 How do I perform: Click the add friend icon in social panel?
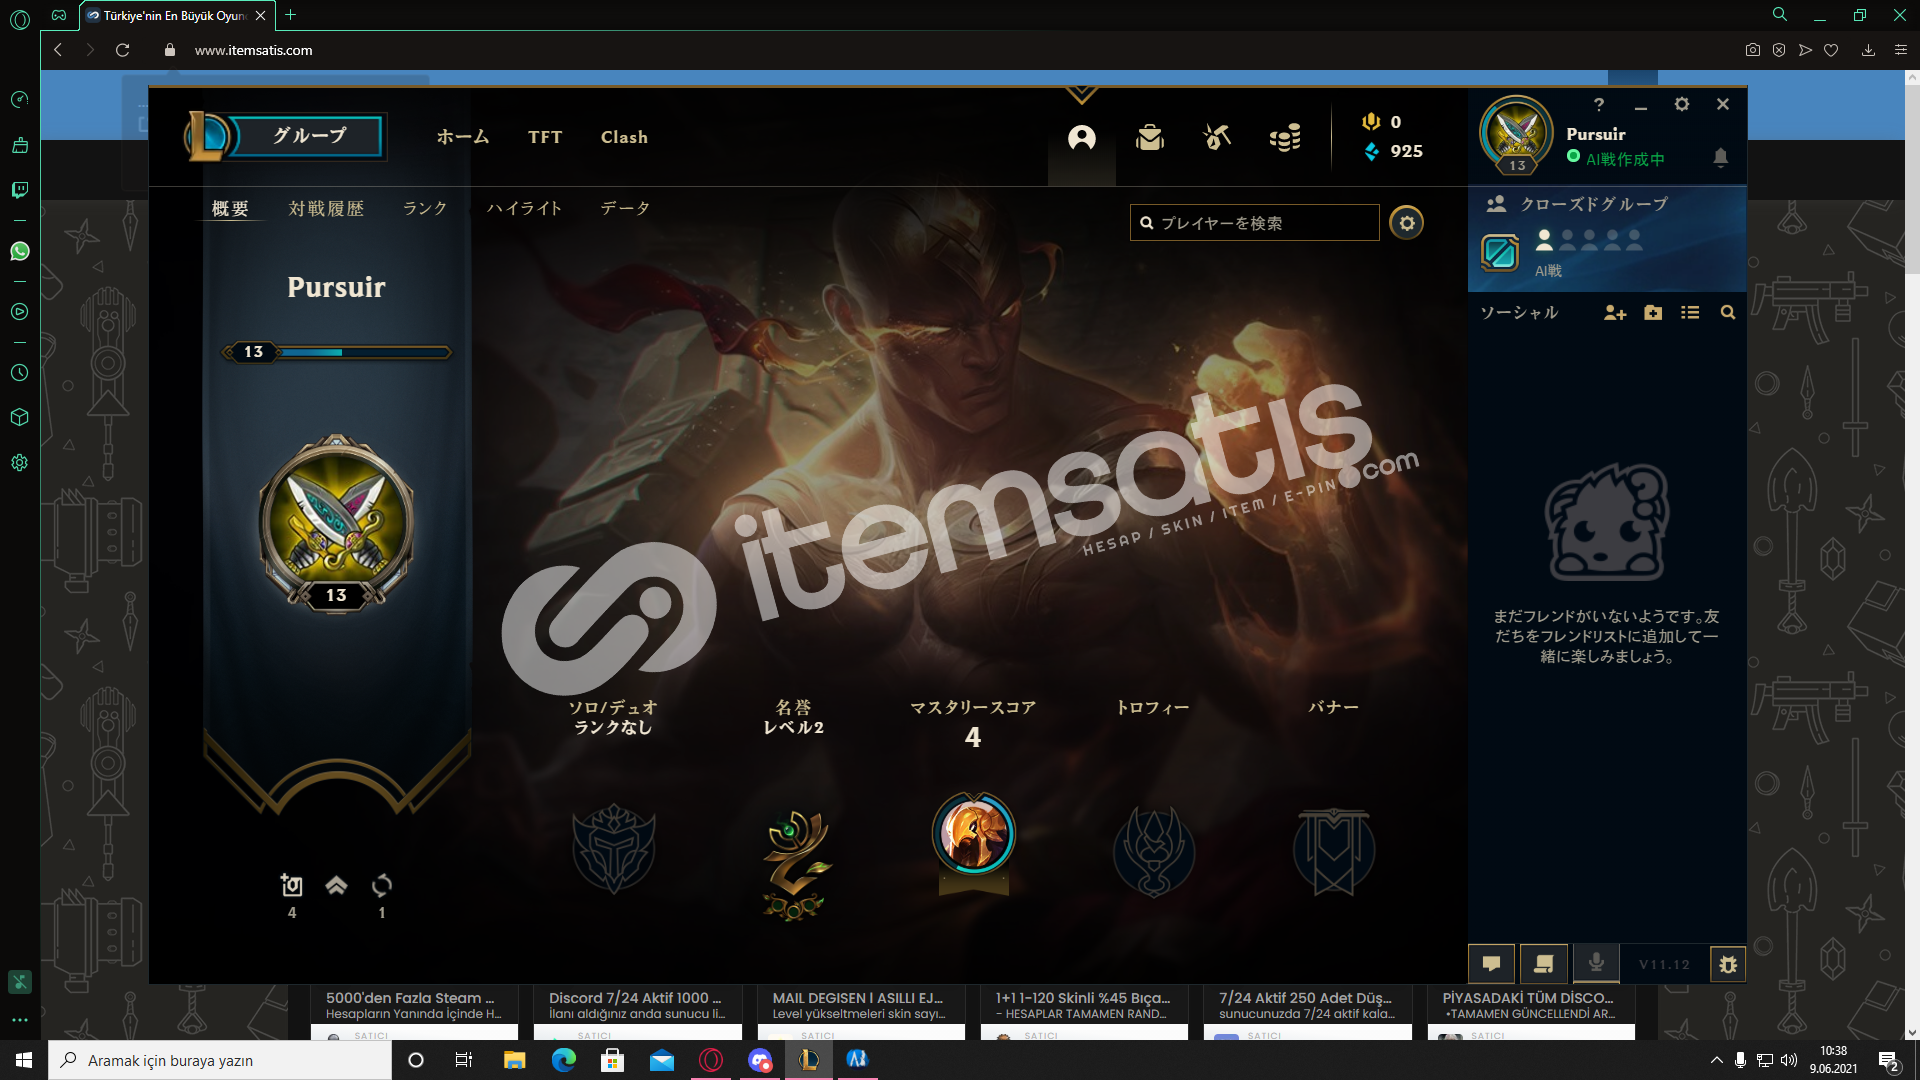(x=1615, y=313)
